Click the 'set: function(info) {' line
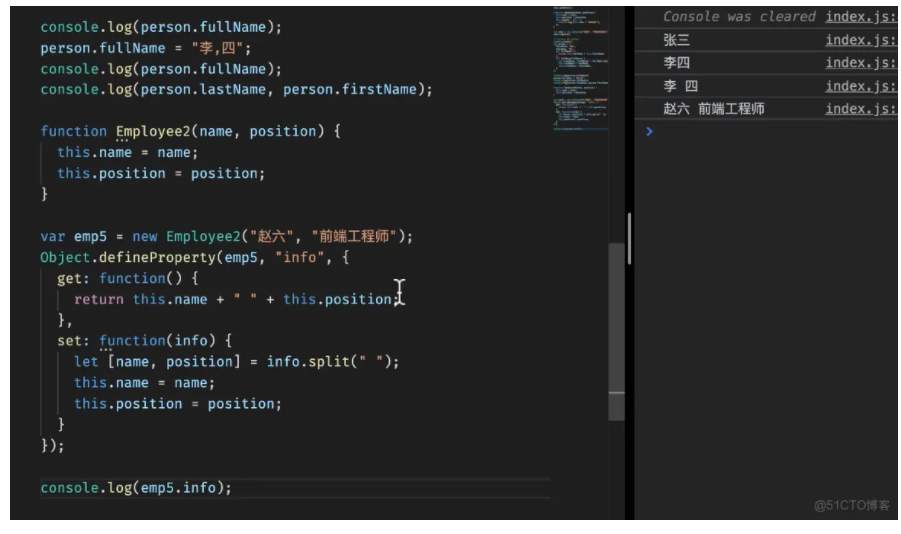Viewport: 901px width, 534px height. [x=144, y=341]
